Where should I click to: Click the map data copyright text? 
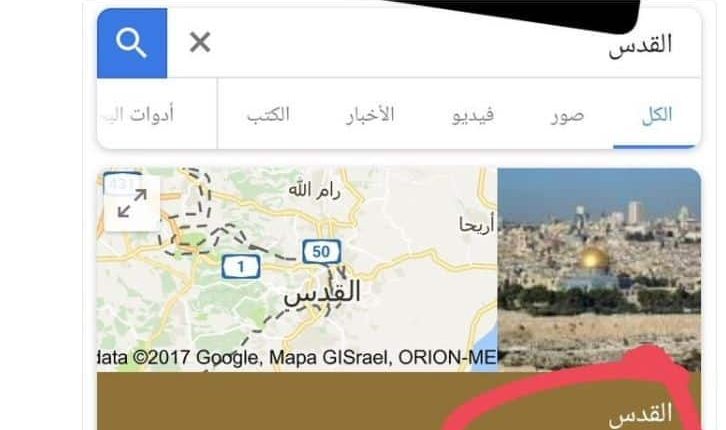tap(297, 357)
